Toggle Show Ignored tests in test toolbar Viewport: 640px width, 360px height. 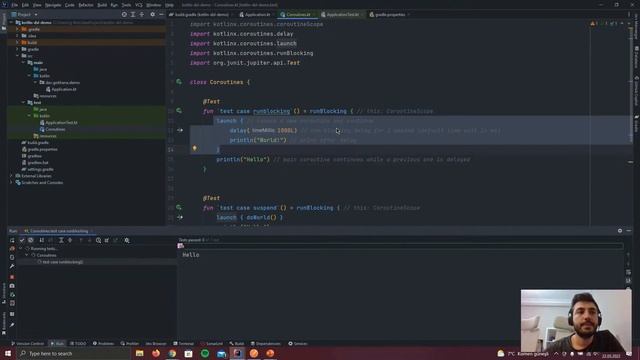tap(31, 240)
